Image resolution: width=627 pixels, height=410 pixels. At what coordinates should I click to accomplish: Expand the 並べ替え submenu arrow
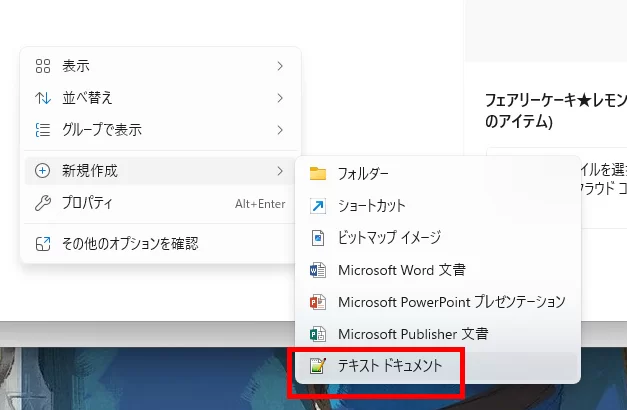(280, 98)
